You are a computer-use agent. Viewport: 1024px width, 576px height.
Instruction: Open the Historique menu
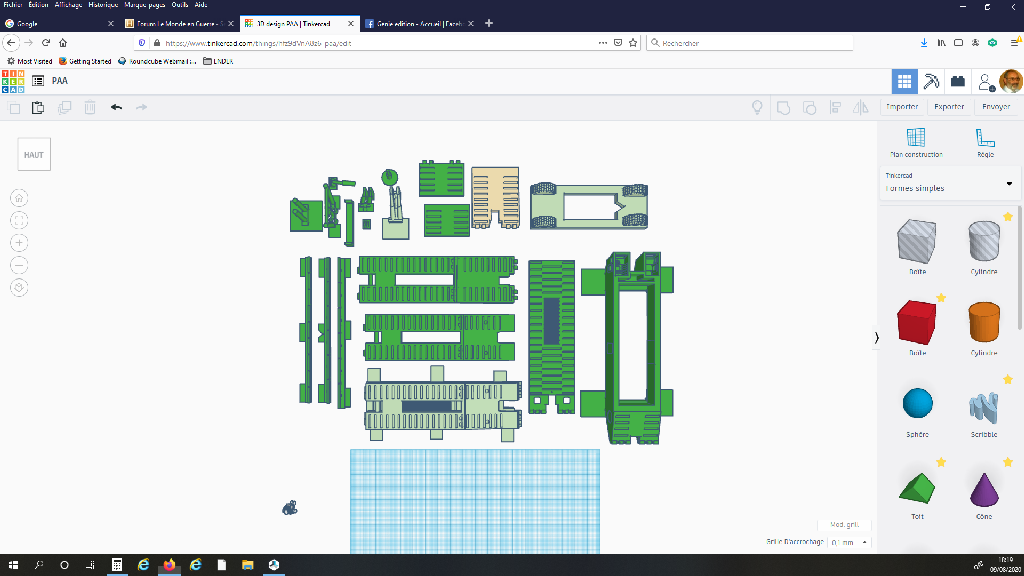click(103, 5)
